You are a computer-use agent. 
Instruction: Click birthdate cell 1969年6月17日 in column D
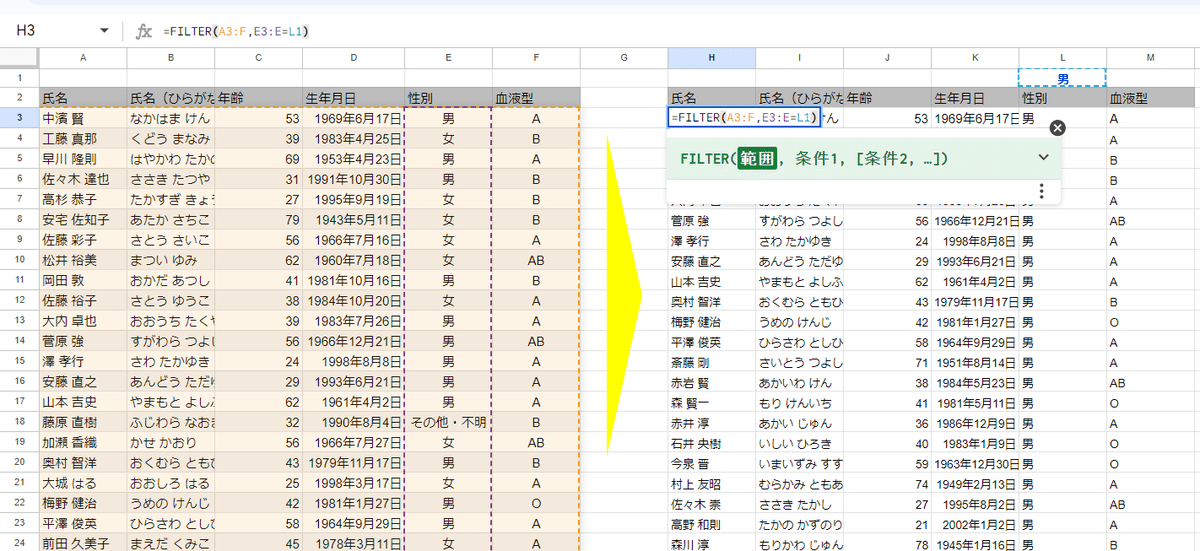pyautogui.click(x=354, y=118)
